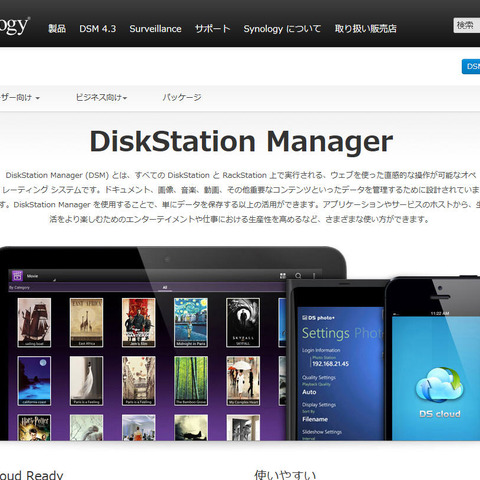This screenshot has height=480, width=480.
Task: Click the grid view icon on tablet
Action: tap(283, 276)
